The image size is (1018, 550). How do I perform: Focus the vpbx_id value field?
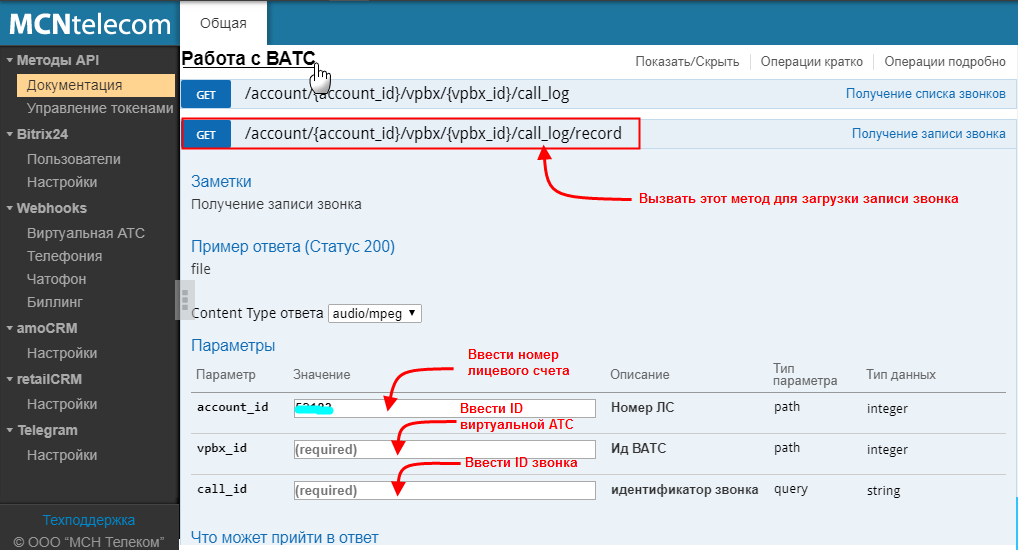(445, 449)
